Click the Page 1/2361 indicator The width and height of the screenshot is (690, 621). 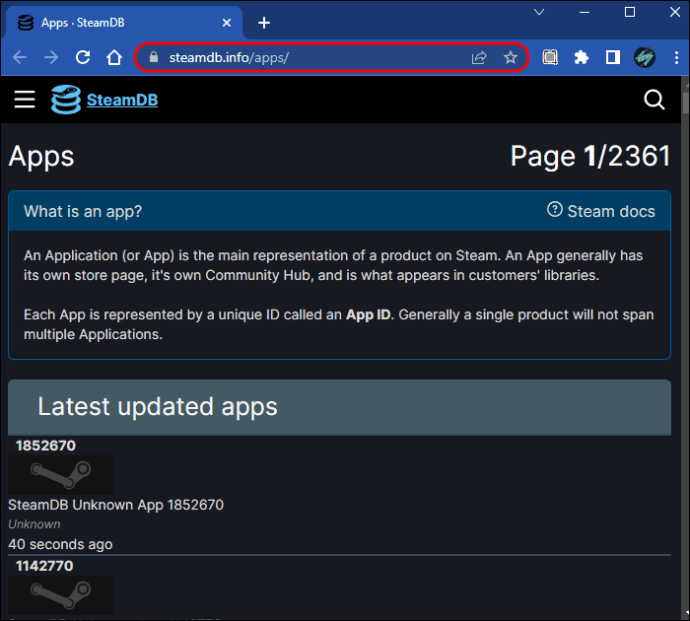[590, 156]
